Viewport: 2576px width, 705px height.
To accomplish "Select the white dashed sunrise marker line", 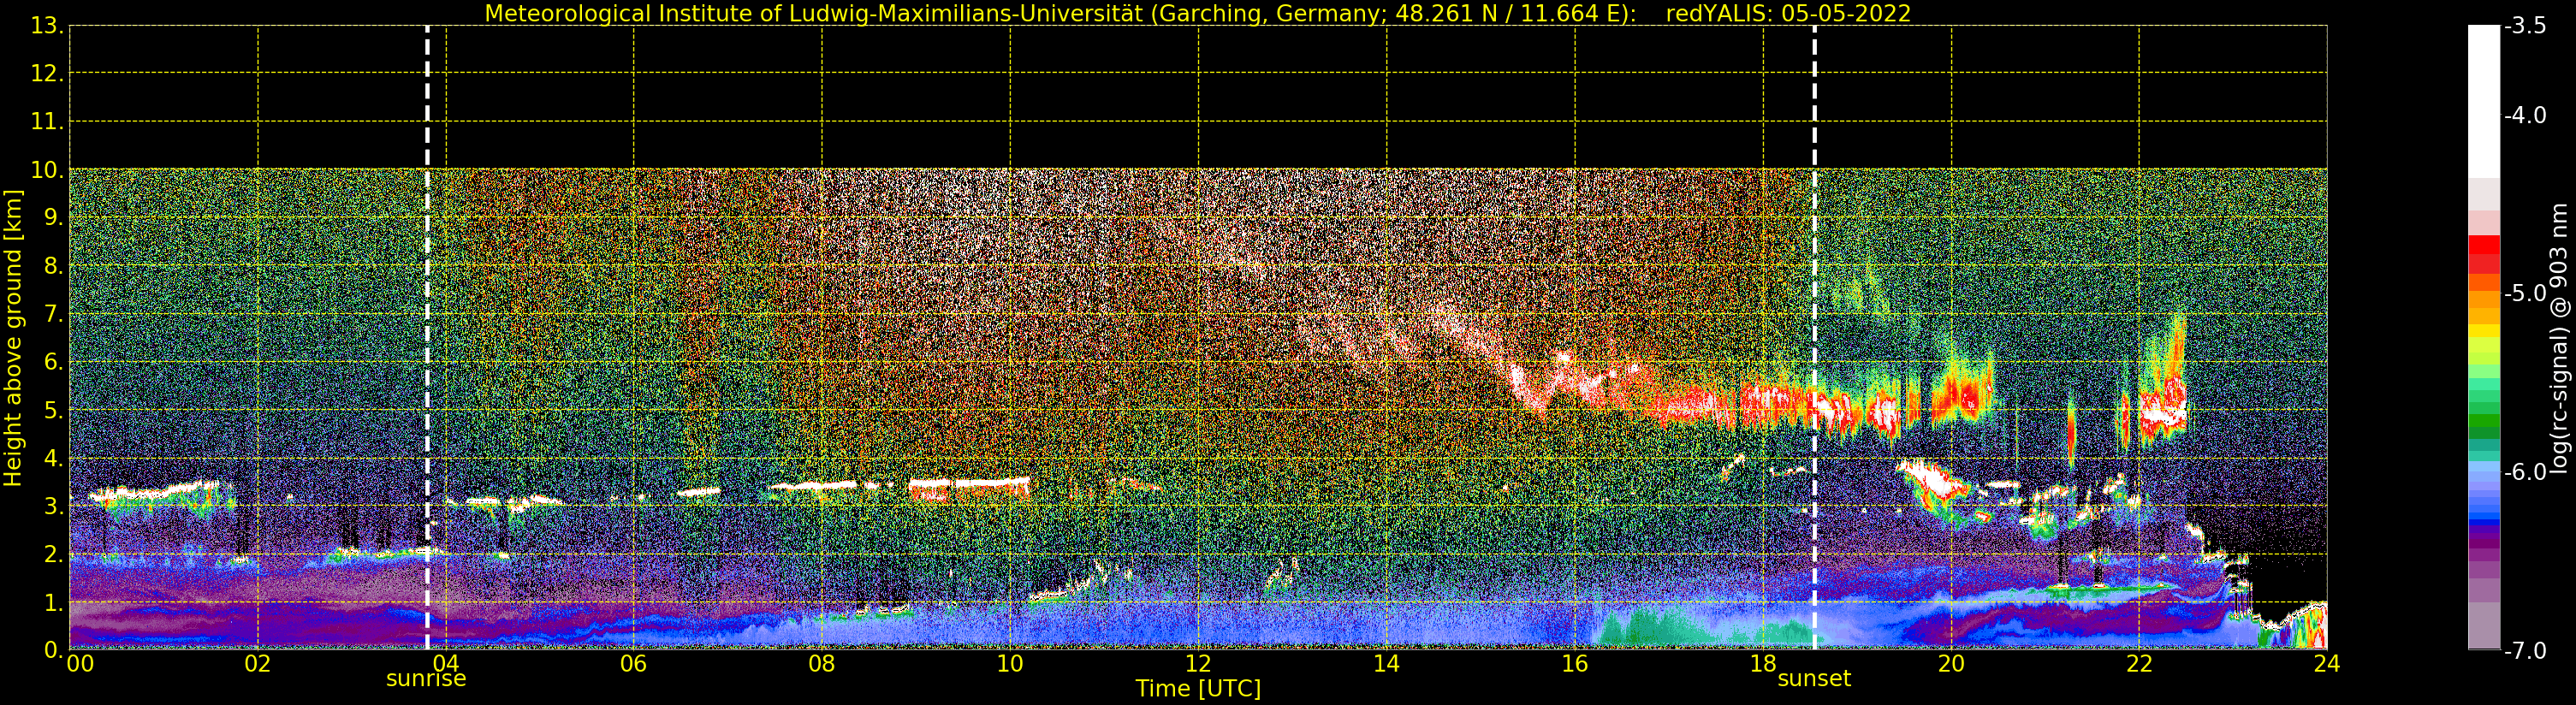I will (427, 338).
